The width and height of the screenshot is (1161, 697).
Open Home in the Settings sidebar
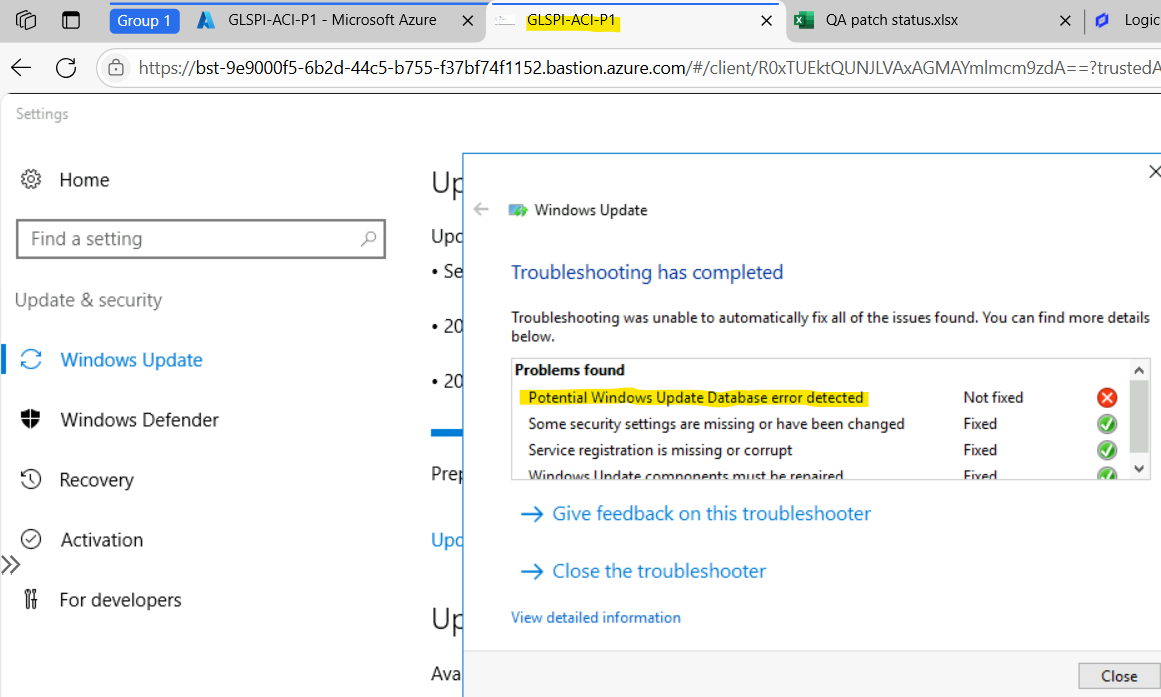(84, 180)
